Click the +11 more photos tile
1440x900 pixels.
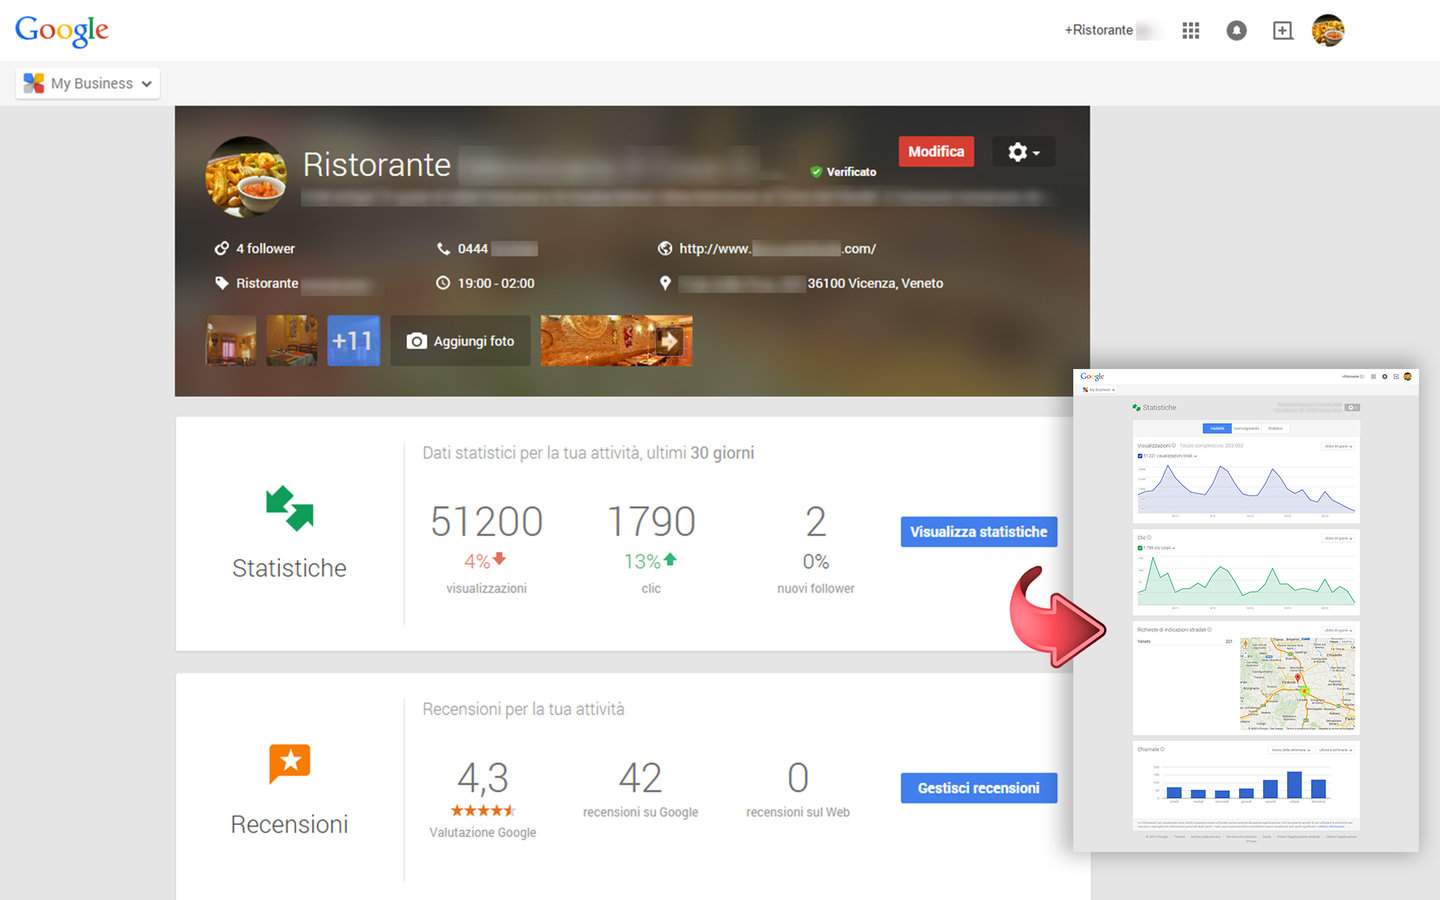(353, 341)
